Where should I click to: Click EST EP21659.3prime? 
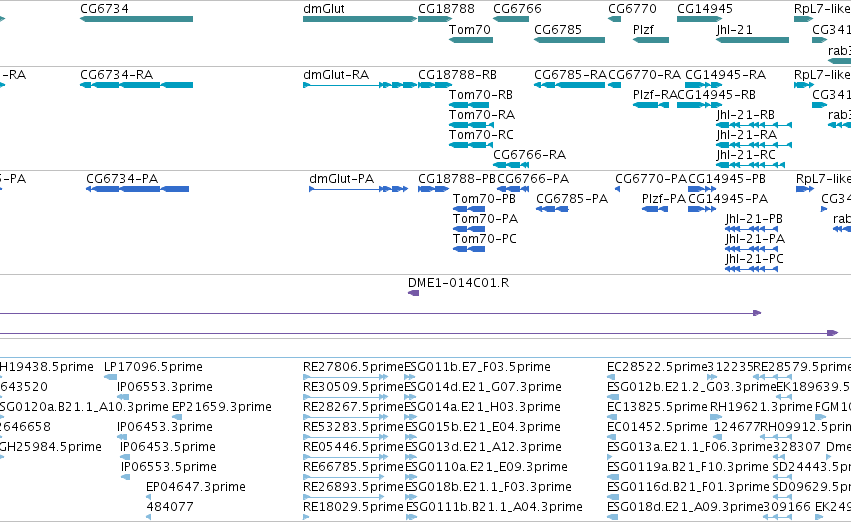tap(221, 408)
